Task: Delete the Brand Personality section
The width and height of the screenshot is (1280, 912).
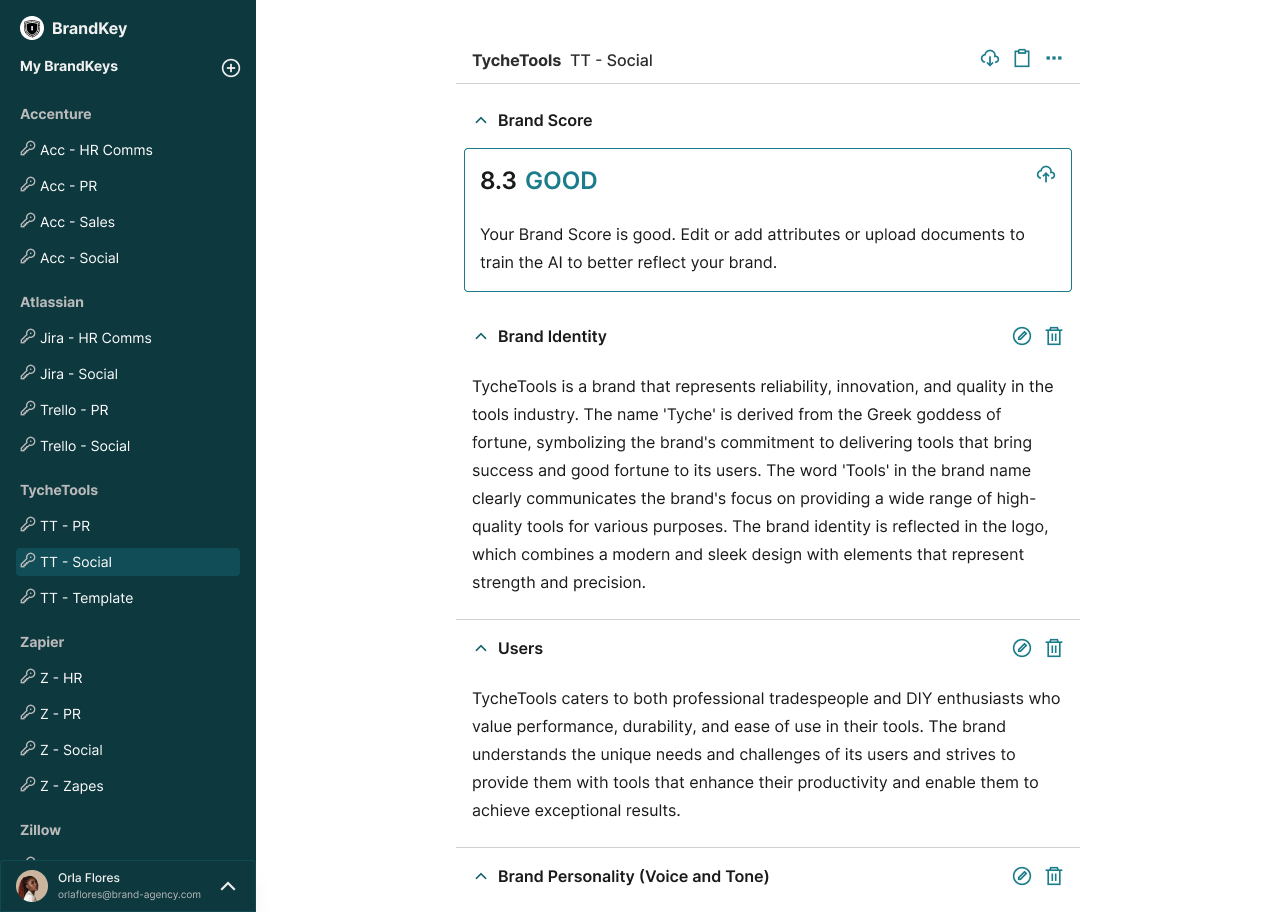Action: coord(1054,876)
